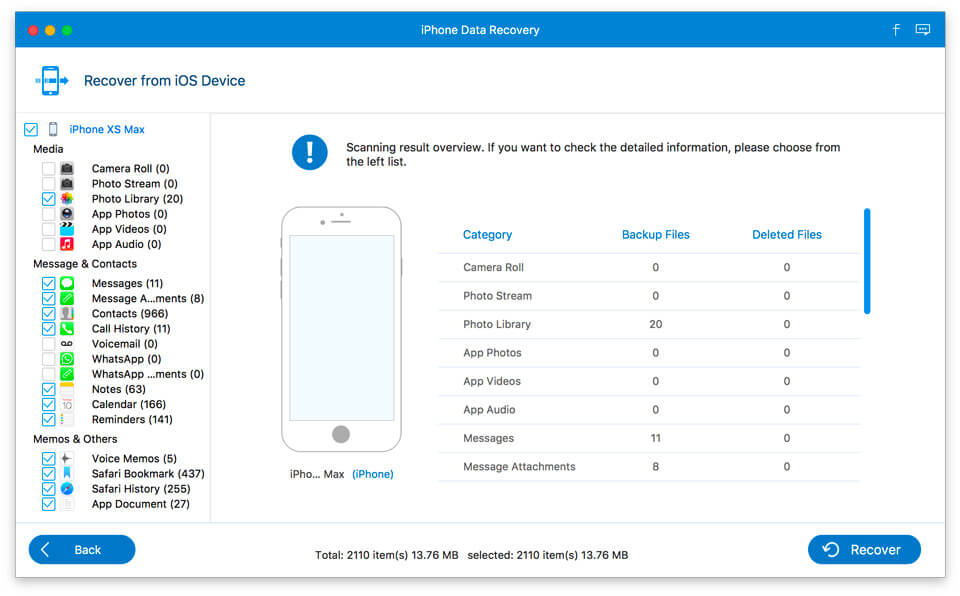Screen dimensions: 960x596
Task: Click the App Photos icon
Action: [67, 214]
